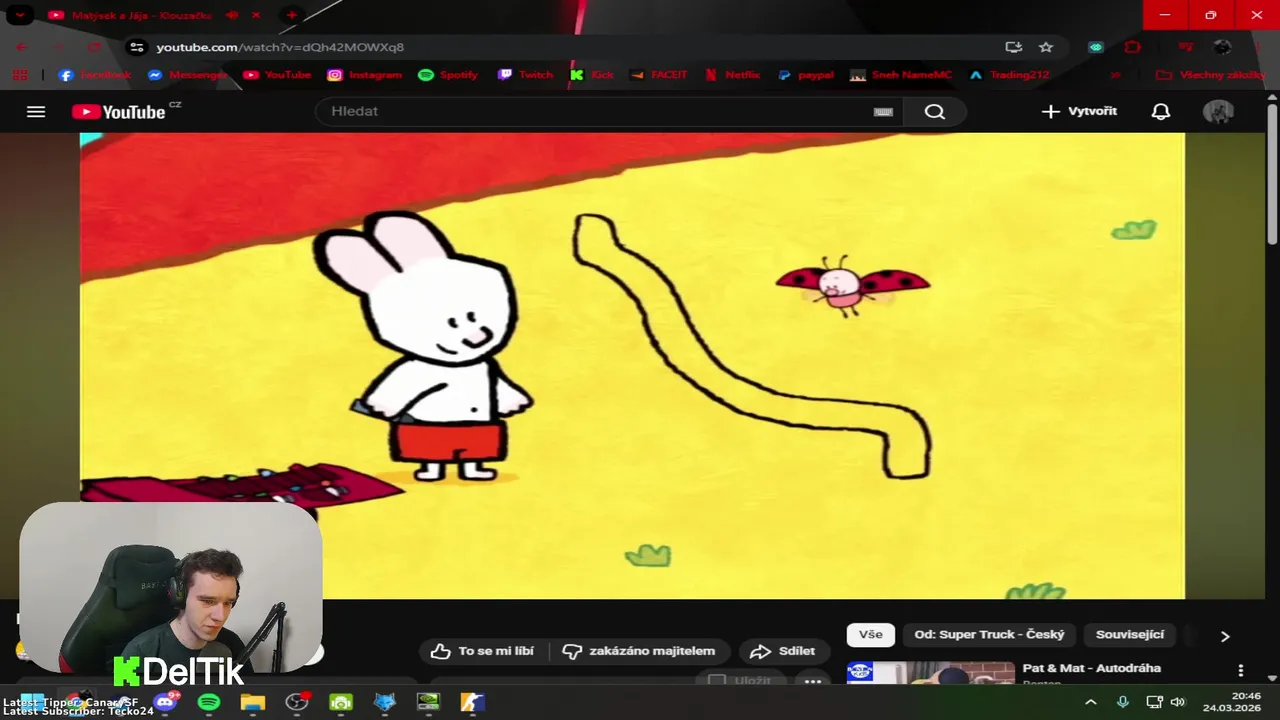Open Discord from the taskbar
Screen dimensions: 1280x720
point(165,702)
